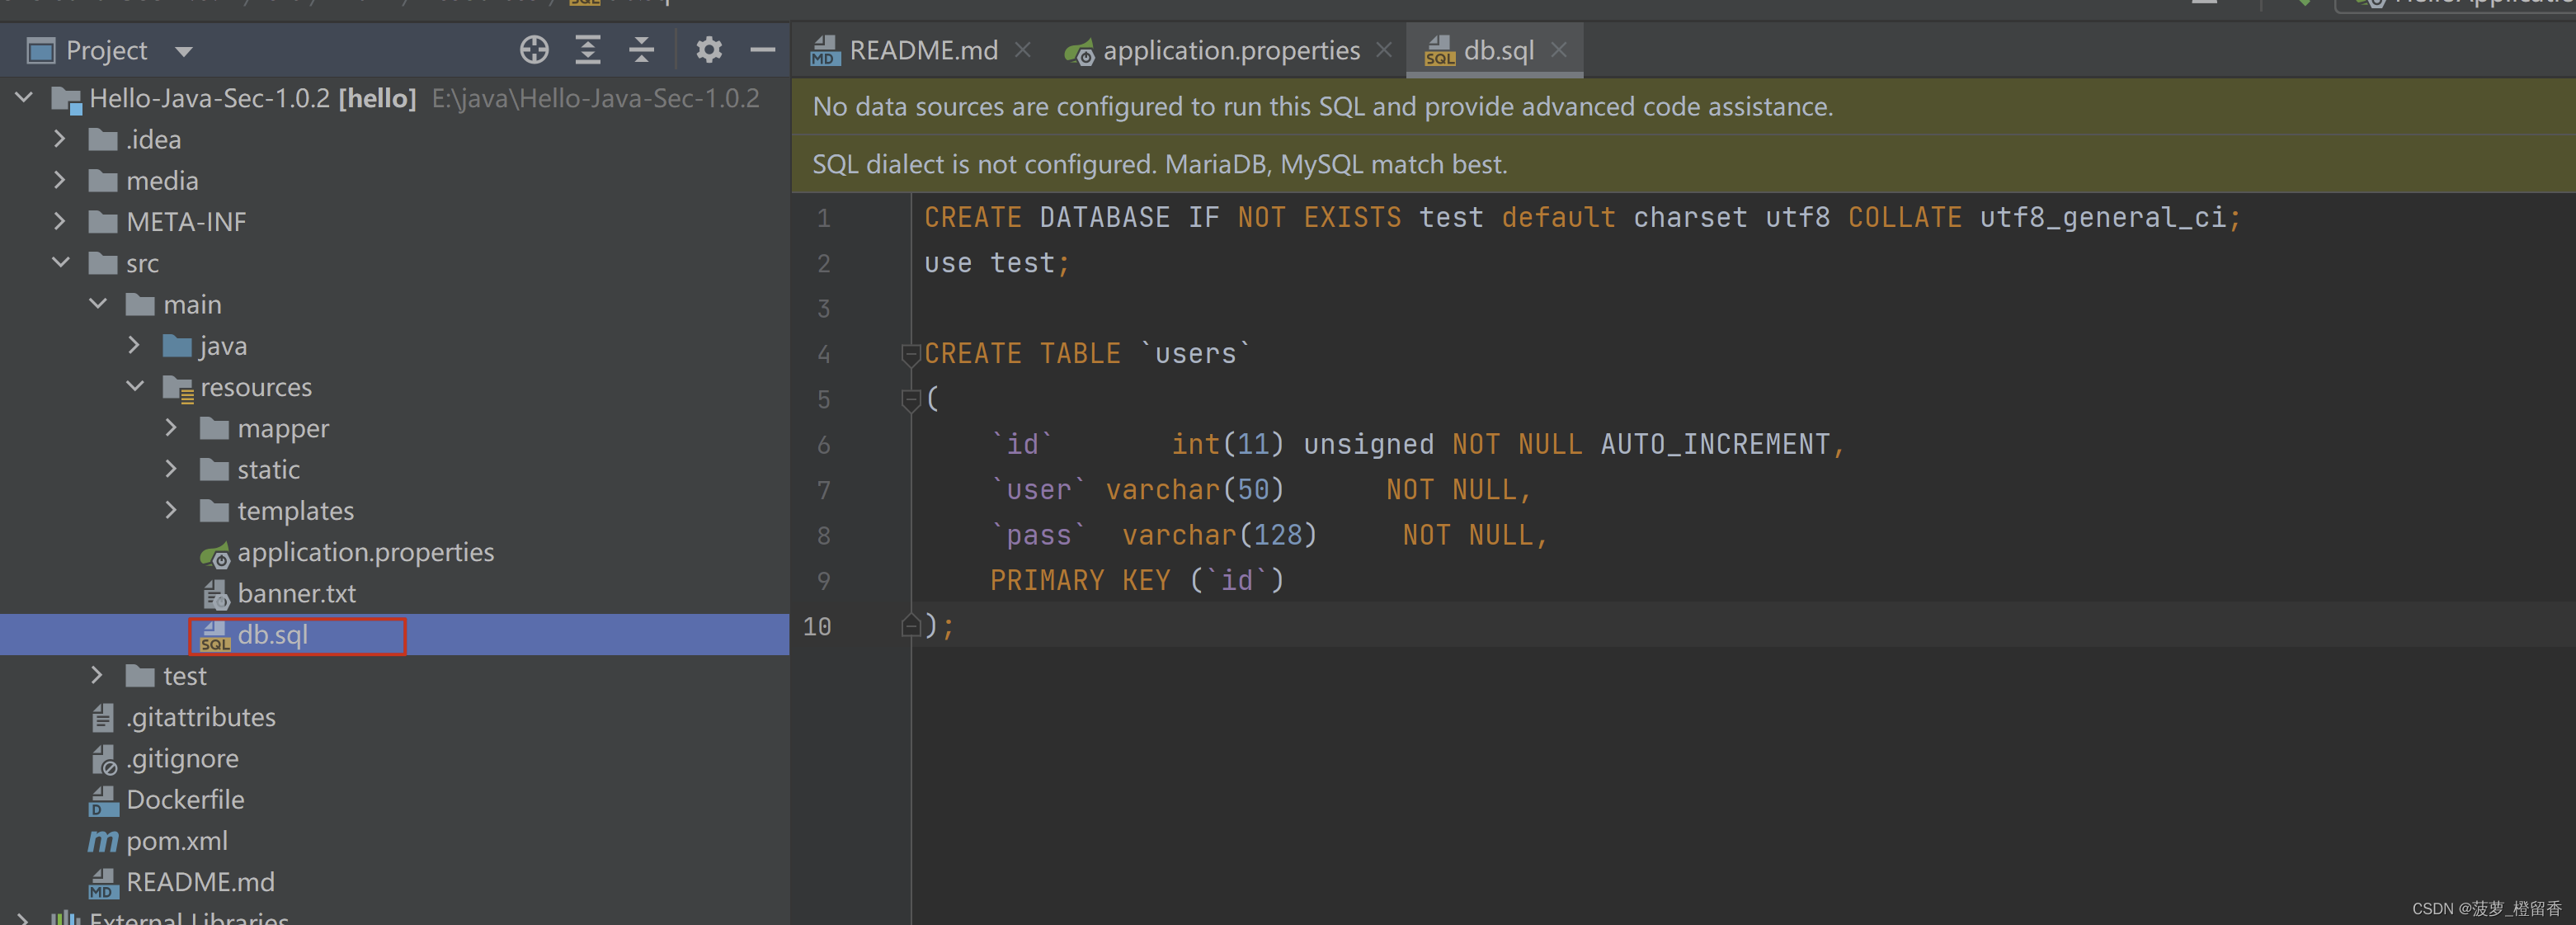Click the locate/select opened file crosshair icon

tap(534, 50)
